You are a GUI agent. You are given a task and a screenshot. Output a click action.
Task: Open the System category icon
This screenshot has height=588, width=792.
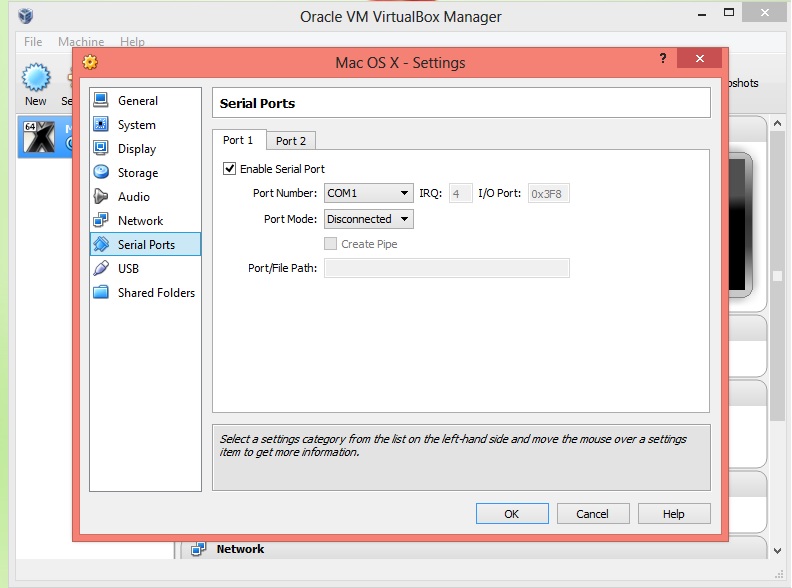click(101, 125)
